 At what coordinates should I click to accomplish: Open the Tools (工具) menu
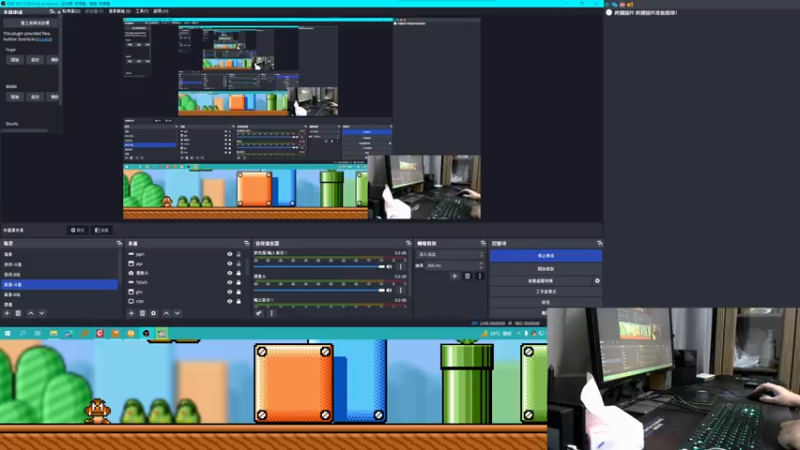(x=142, y=11)
